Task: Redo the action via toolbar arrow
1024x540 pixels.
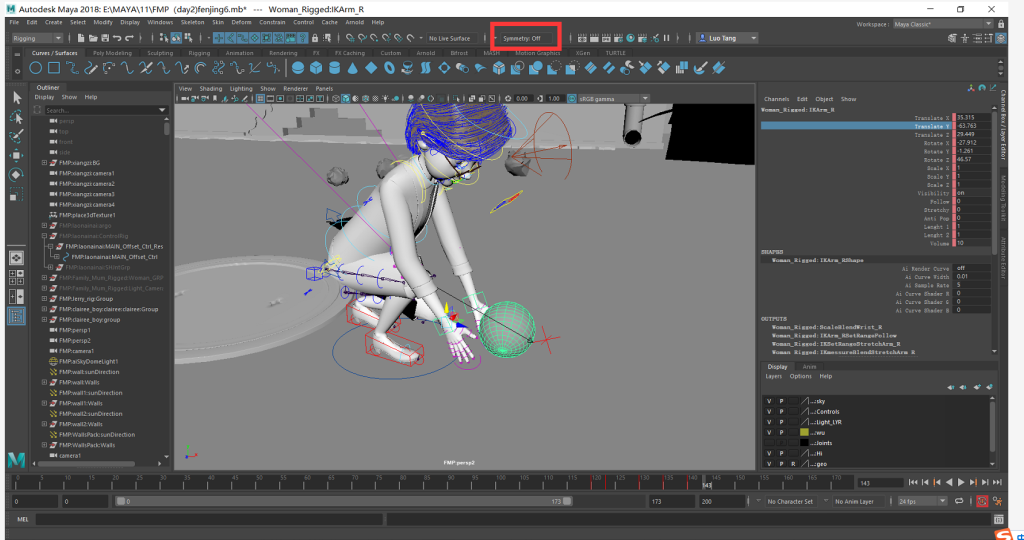Action: 129,38
